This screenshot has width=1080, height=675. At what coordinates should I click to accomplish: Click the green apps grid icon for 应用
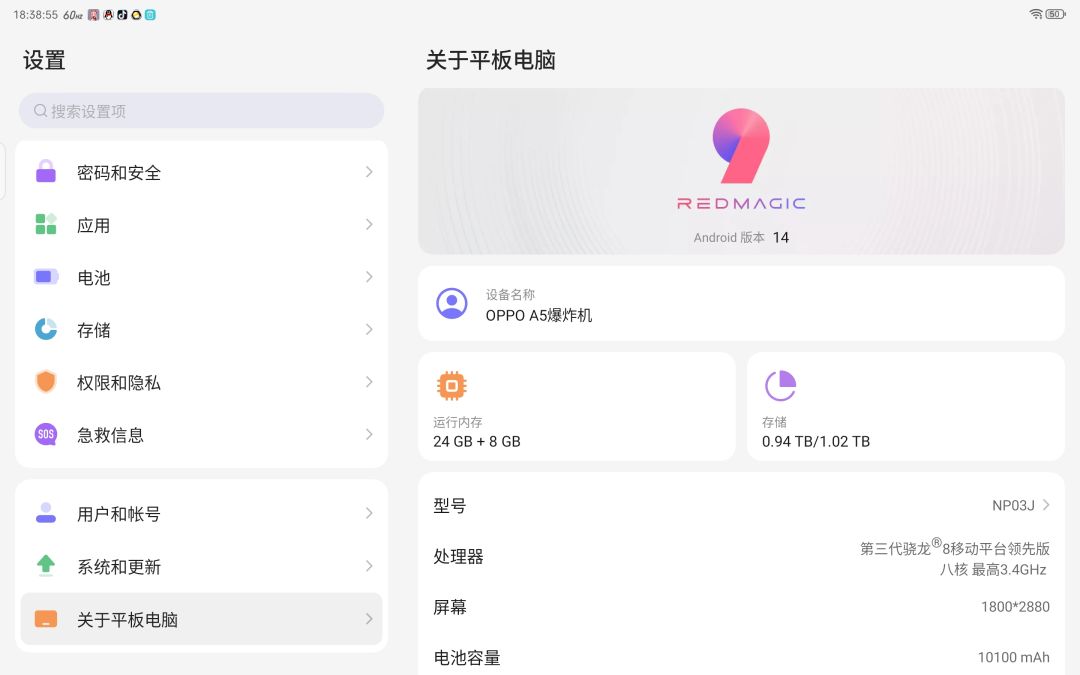coord(45,224)
